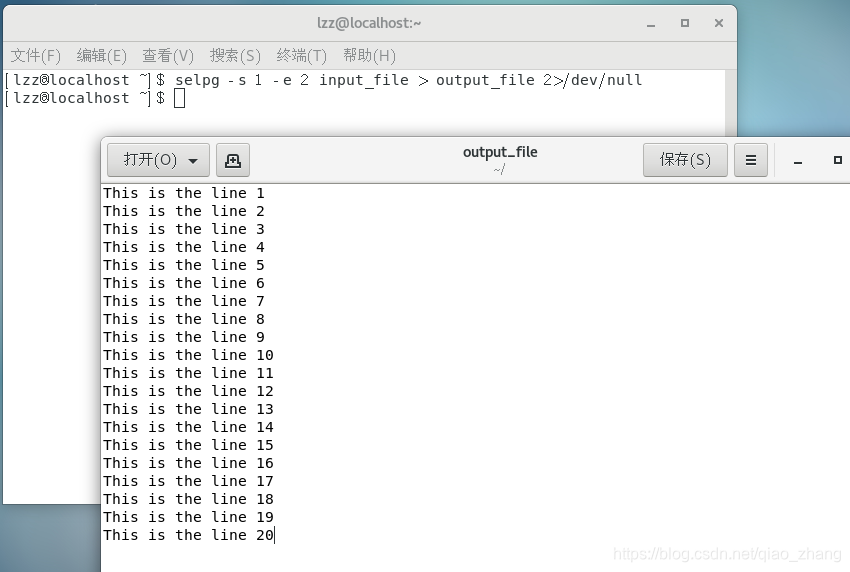Open the 查看(V) terminal menu

tap(168, 55)
